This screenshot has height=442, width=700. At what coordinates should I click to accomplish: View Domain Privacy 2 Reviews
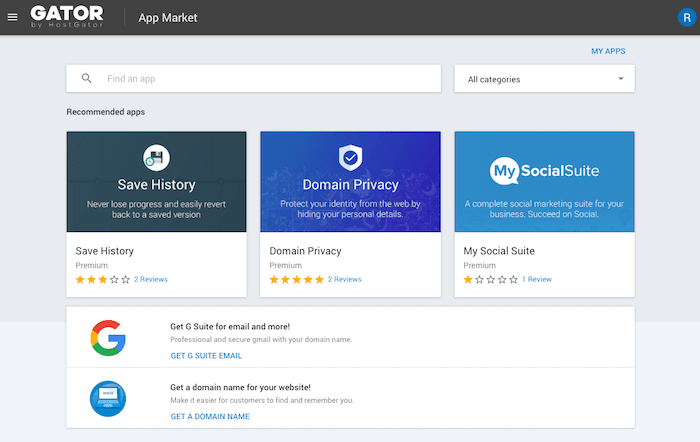(x=345, y=279)
